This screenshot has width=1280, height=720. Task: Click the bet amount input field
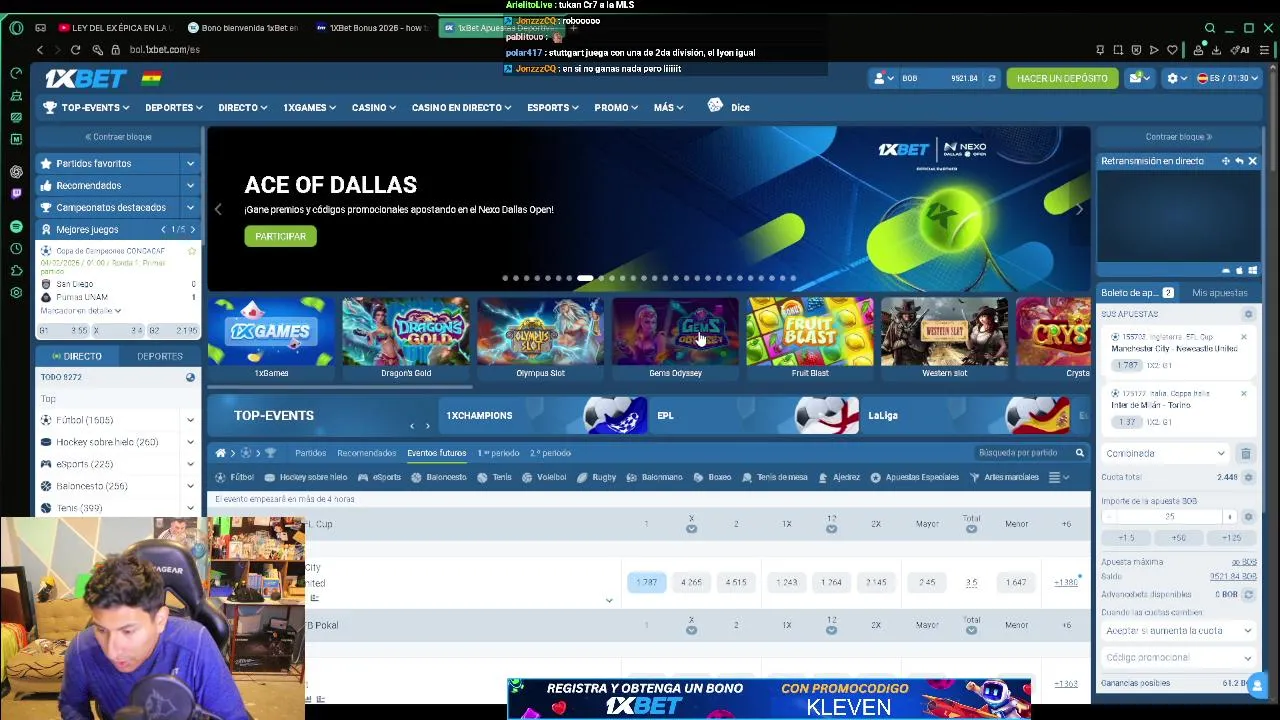(1170, 517)
